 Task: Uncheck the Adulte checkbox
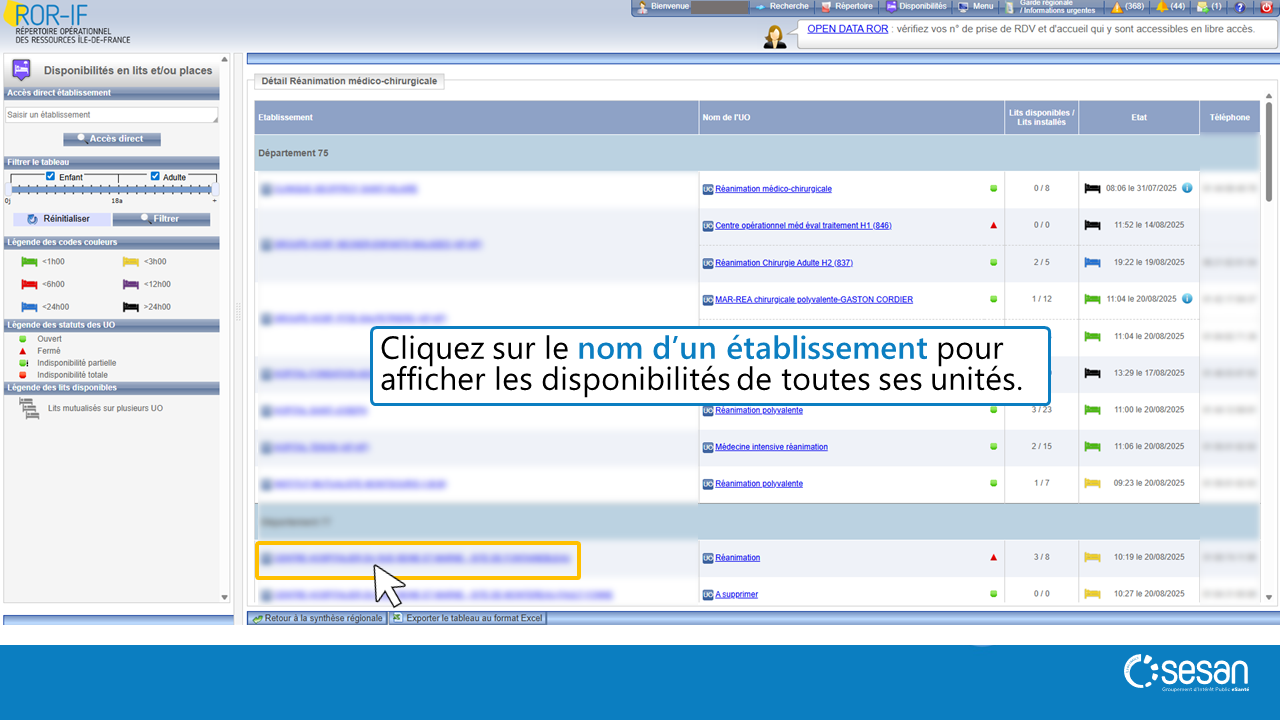coord(155,176)
